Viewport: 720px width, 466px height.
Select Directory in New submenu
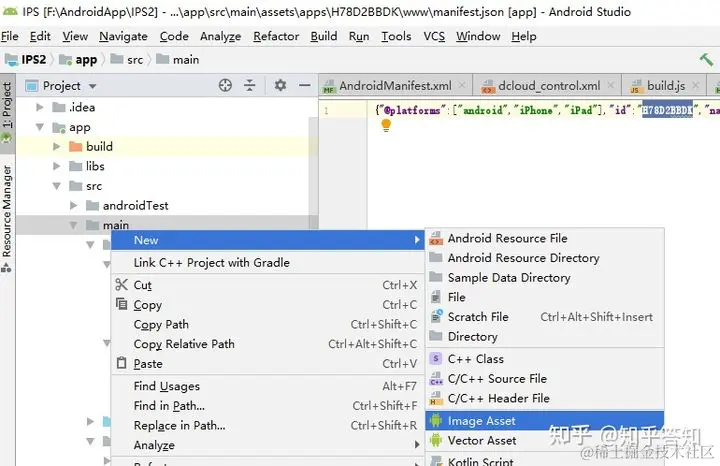[x=545, y=337]
